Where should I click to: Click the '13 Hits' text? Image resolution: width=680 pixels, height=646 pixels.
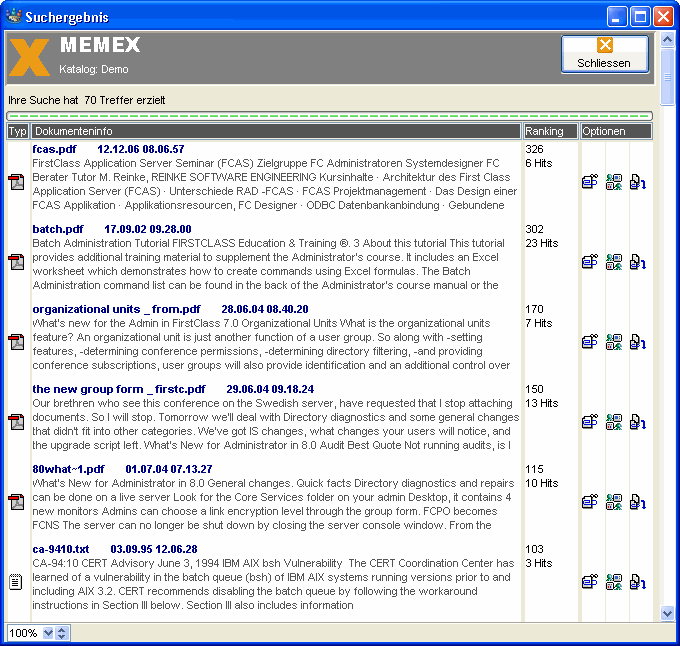[542, 403]
